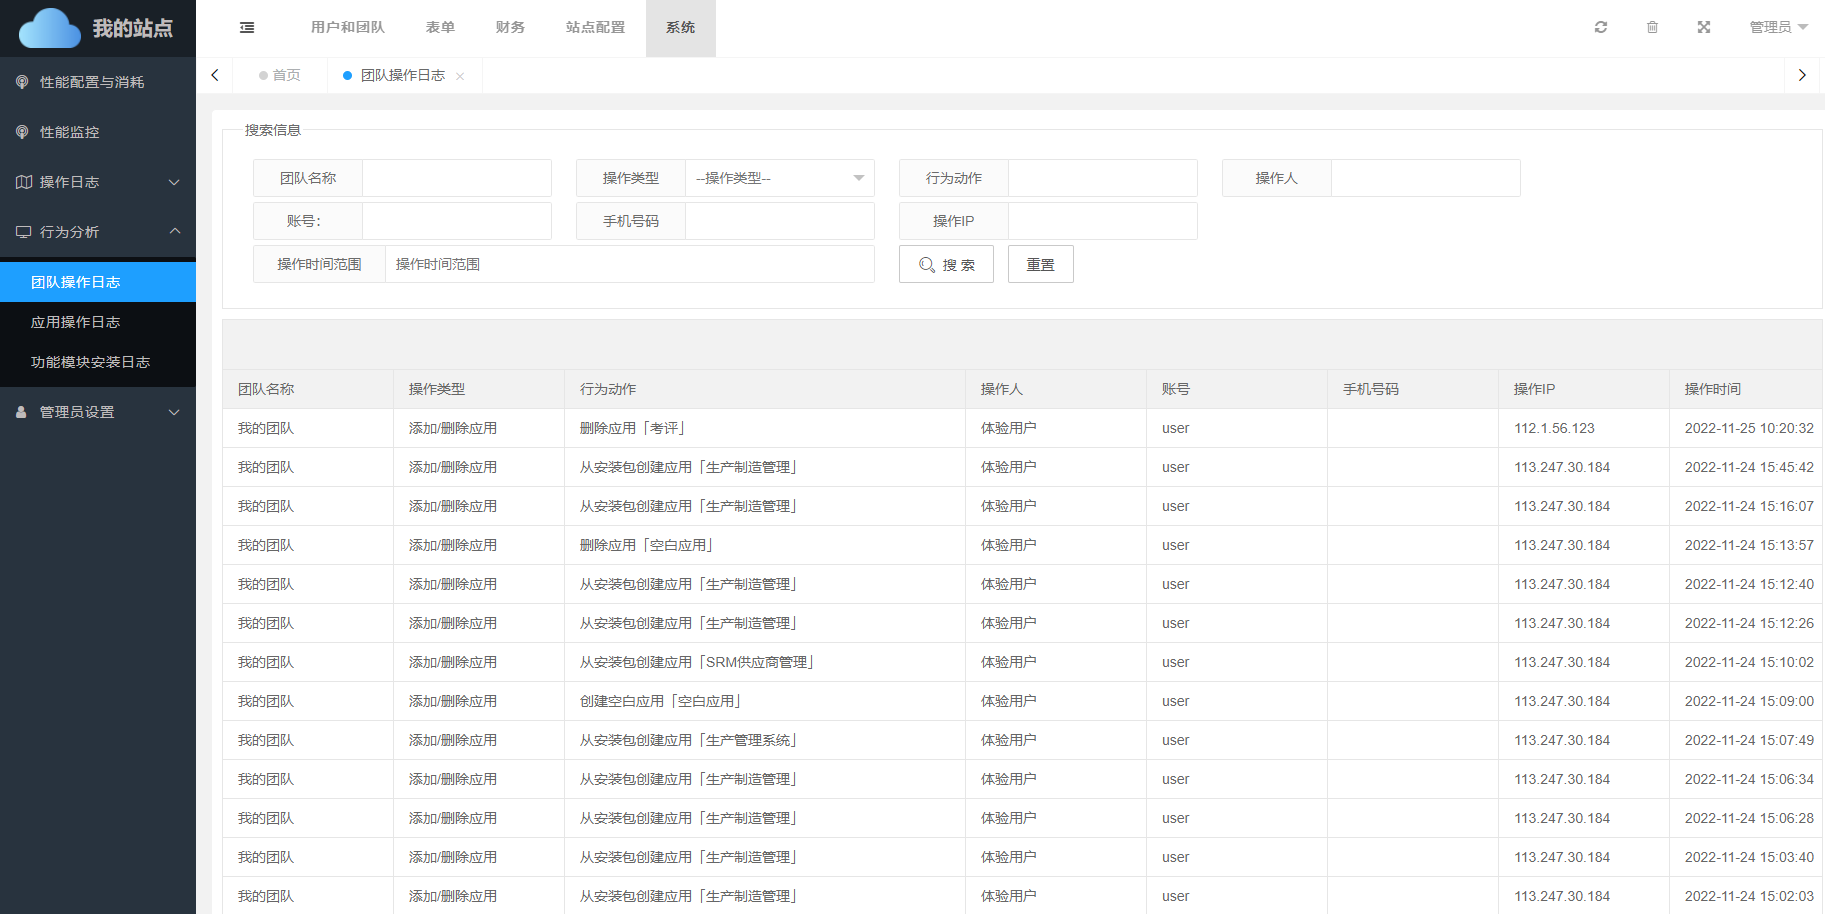
Task: Click the sidebar collapse menu icon
Action: click(x=247, y=28)
